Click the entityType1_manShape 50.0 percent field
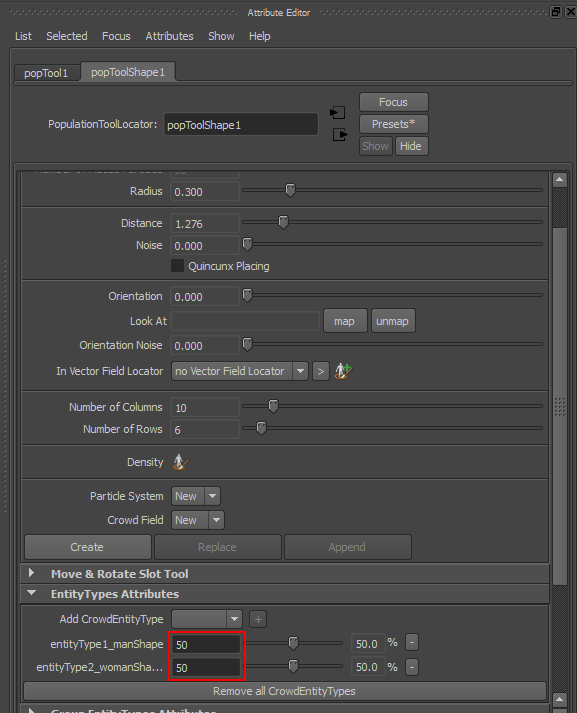This screenshot has width=577, height=713. tap(368, 643)
